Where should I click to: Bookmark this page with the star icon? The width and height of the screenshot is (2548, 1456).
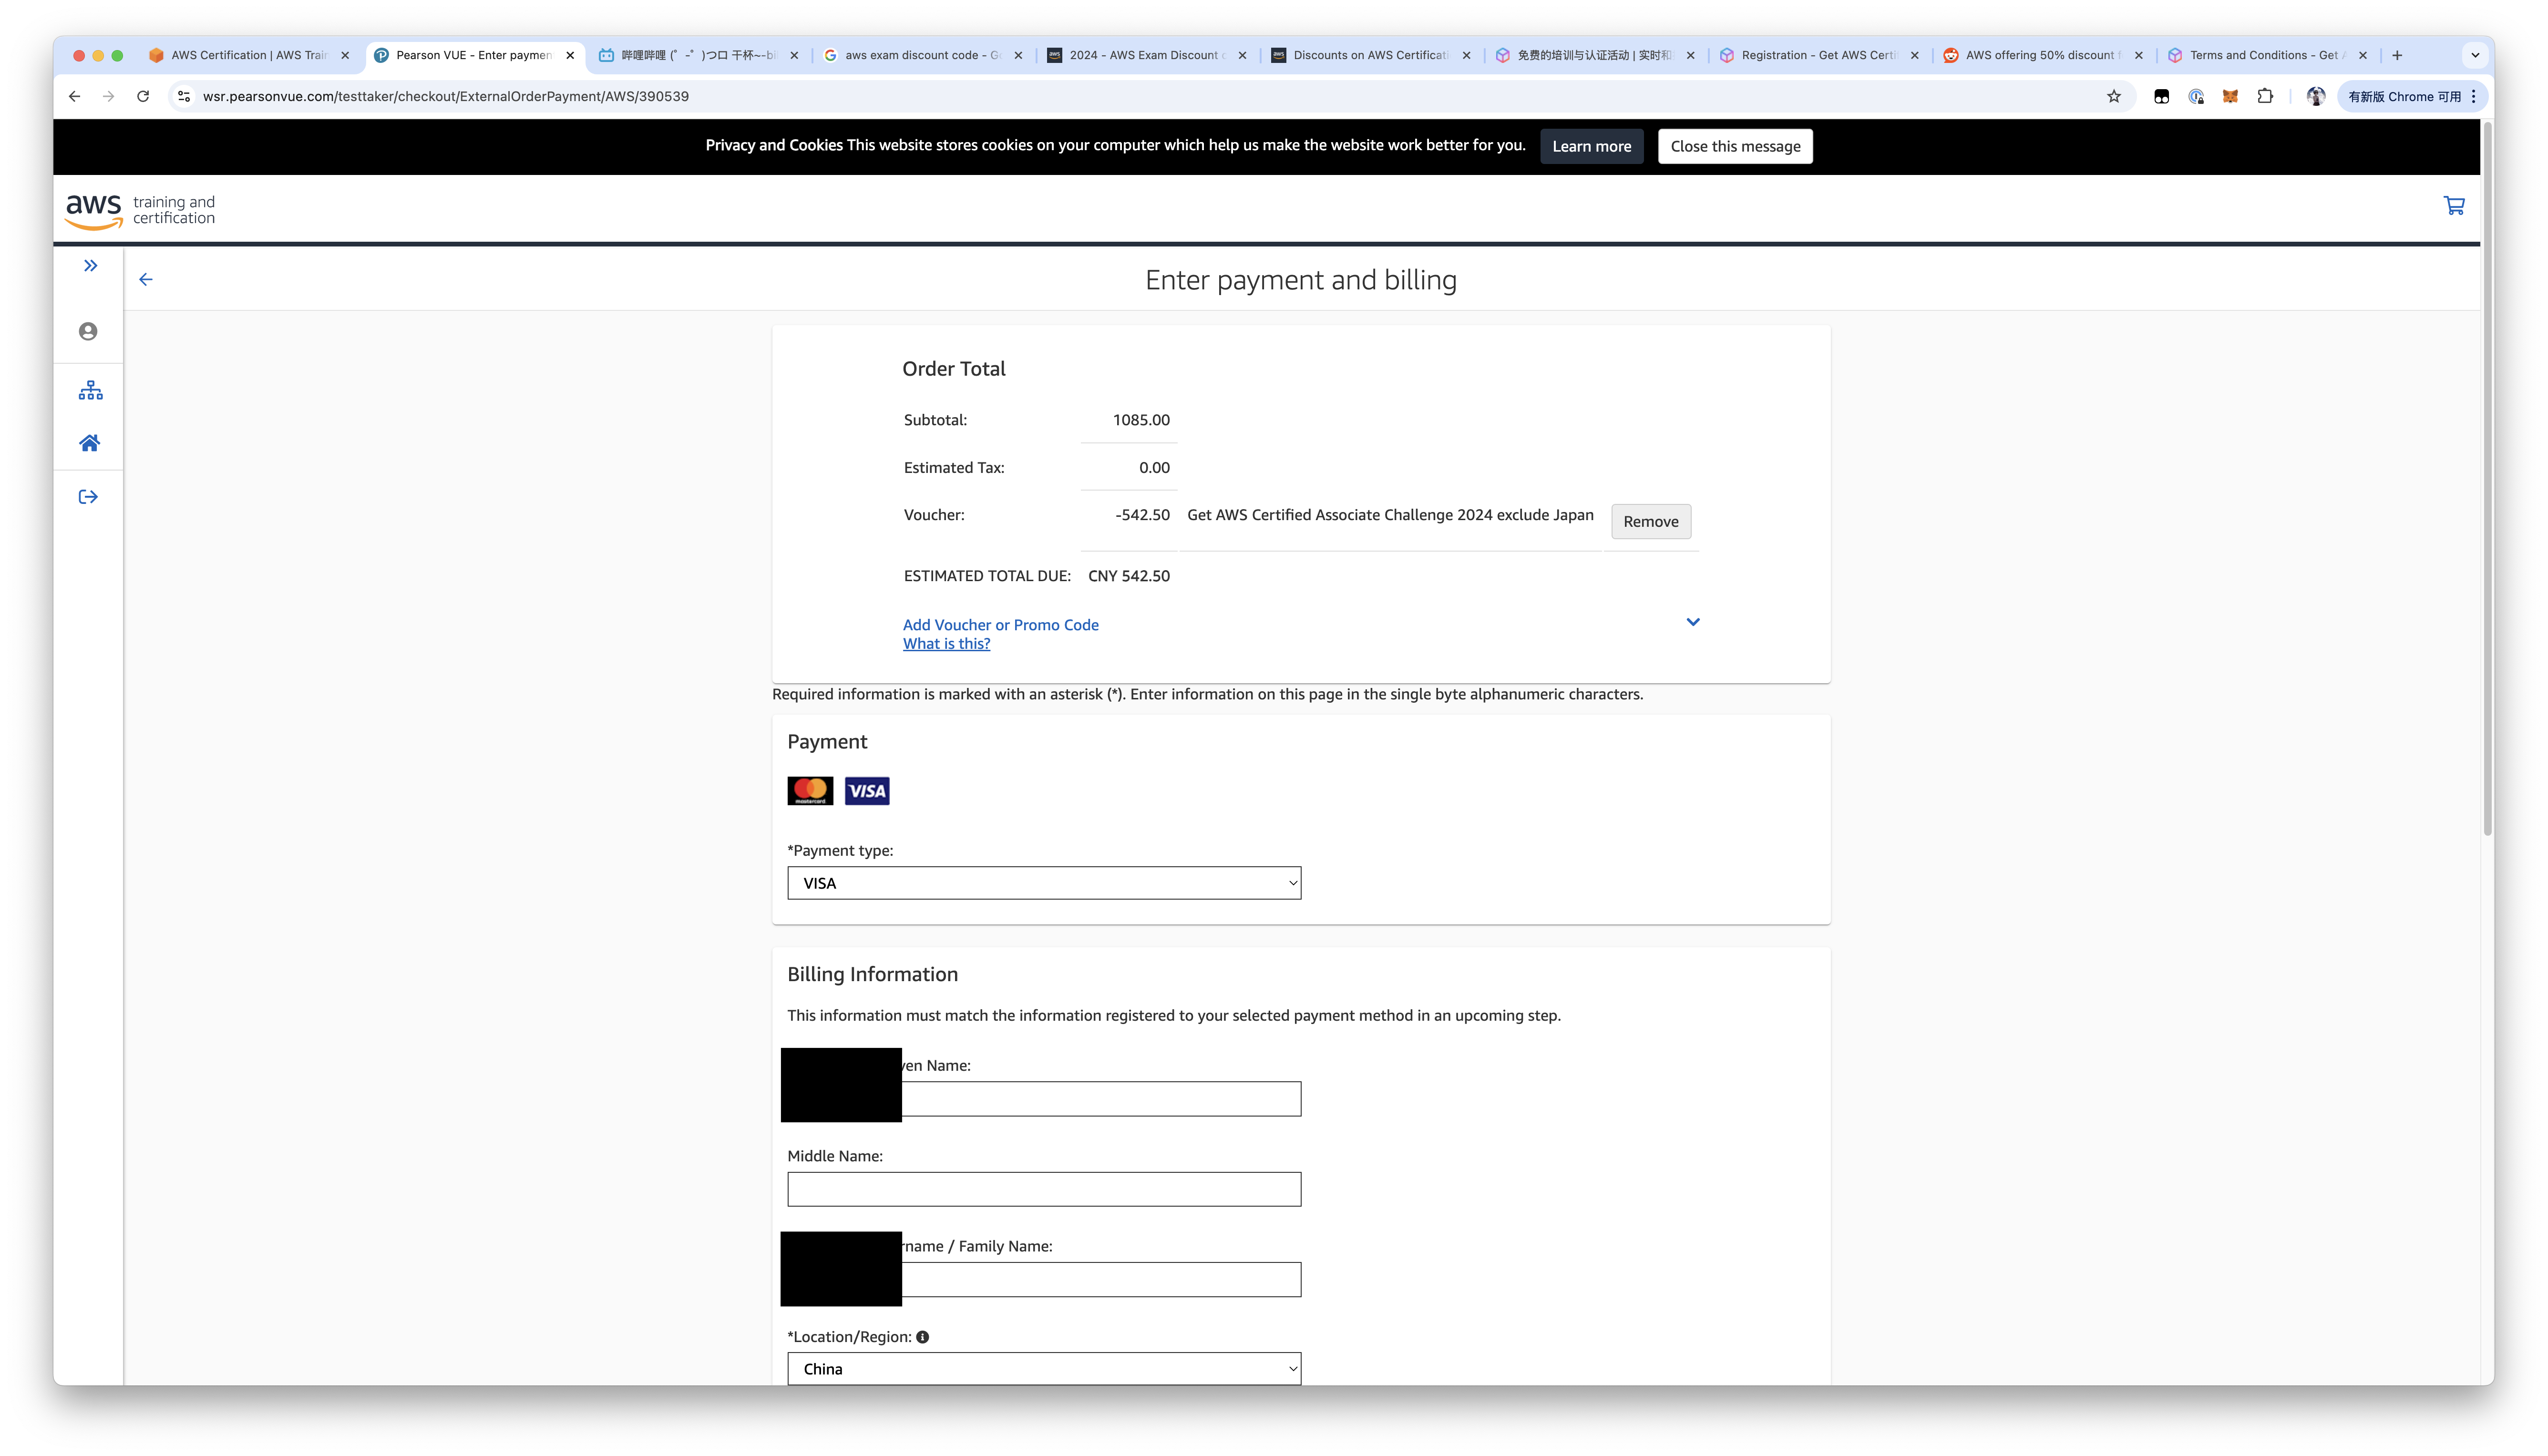click(x=2113, y=96)
